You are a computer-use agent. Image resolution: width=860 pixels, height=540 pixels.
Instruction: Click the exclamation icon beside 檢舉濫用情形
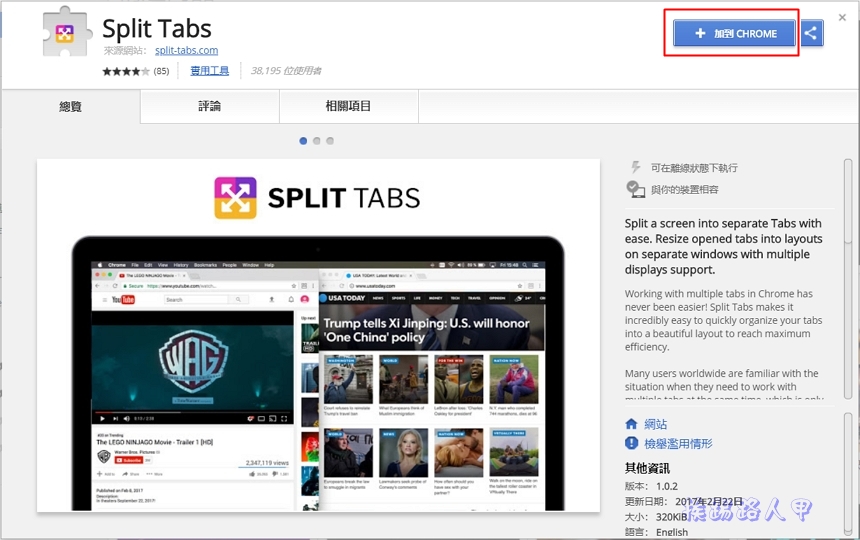(631, 443)
